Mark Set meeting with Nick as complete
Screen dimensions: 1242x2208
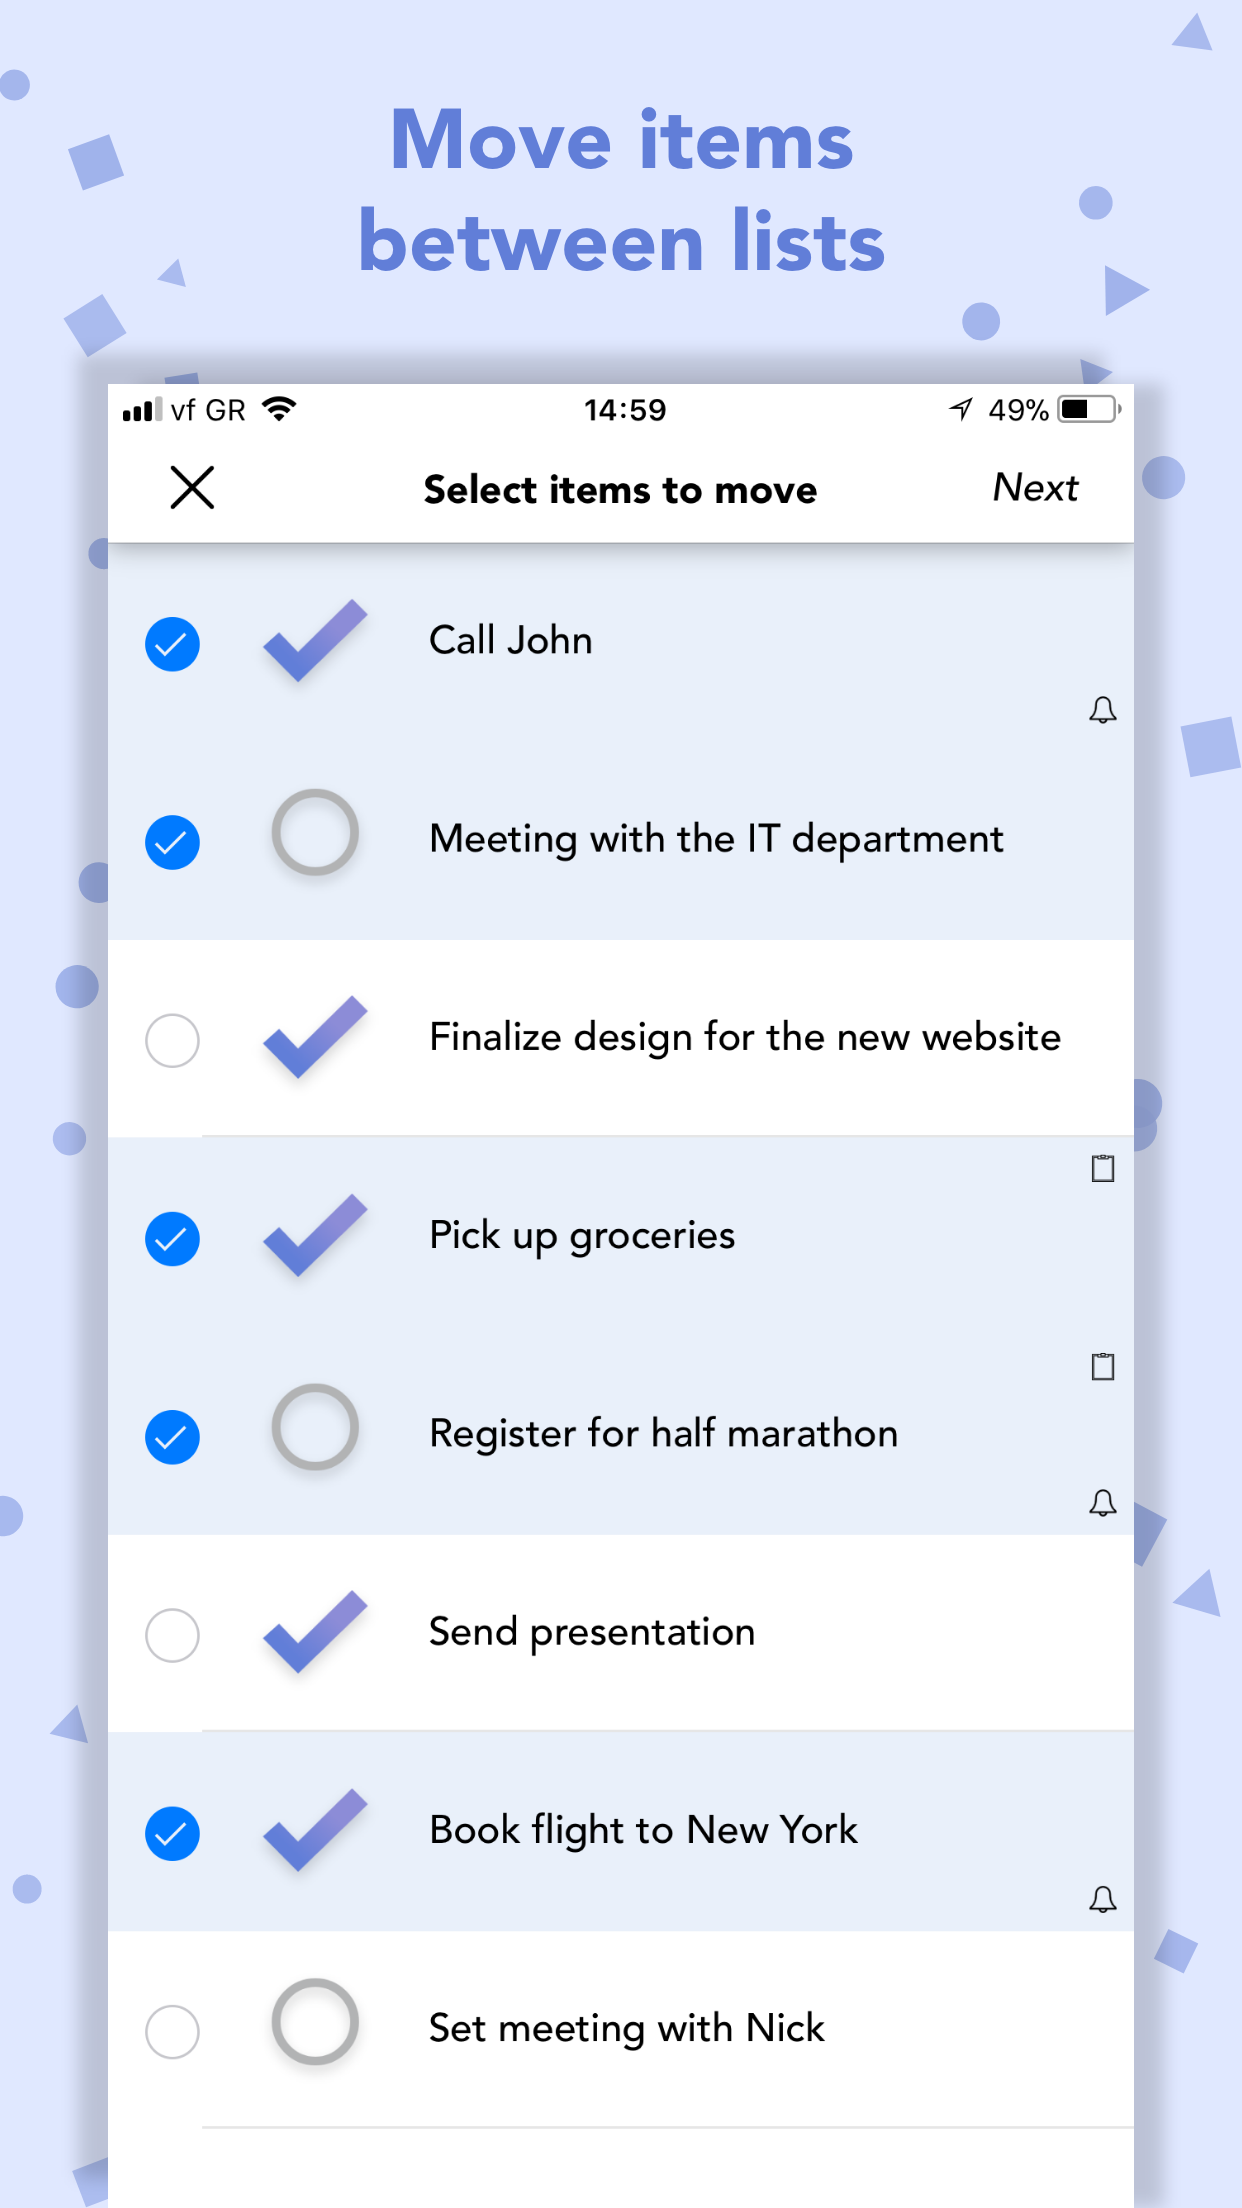pyautogui.click(x=315, y=2022)
